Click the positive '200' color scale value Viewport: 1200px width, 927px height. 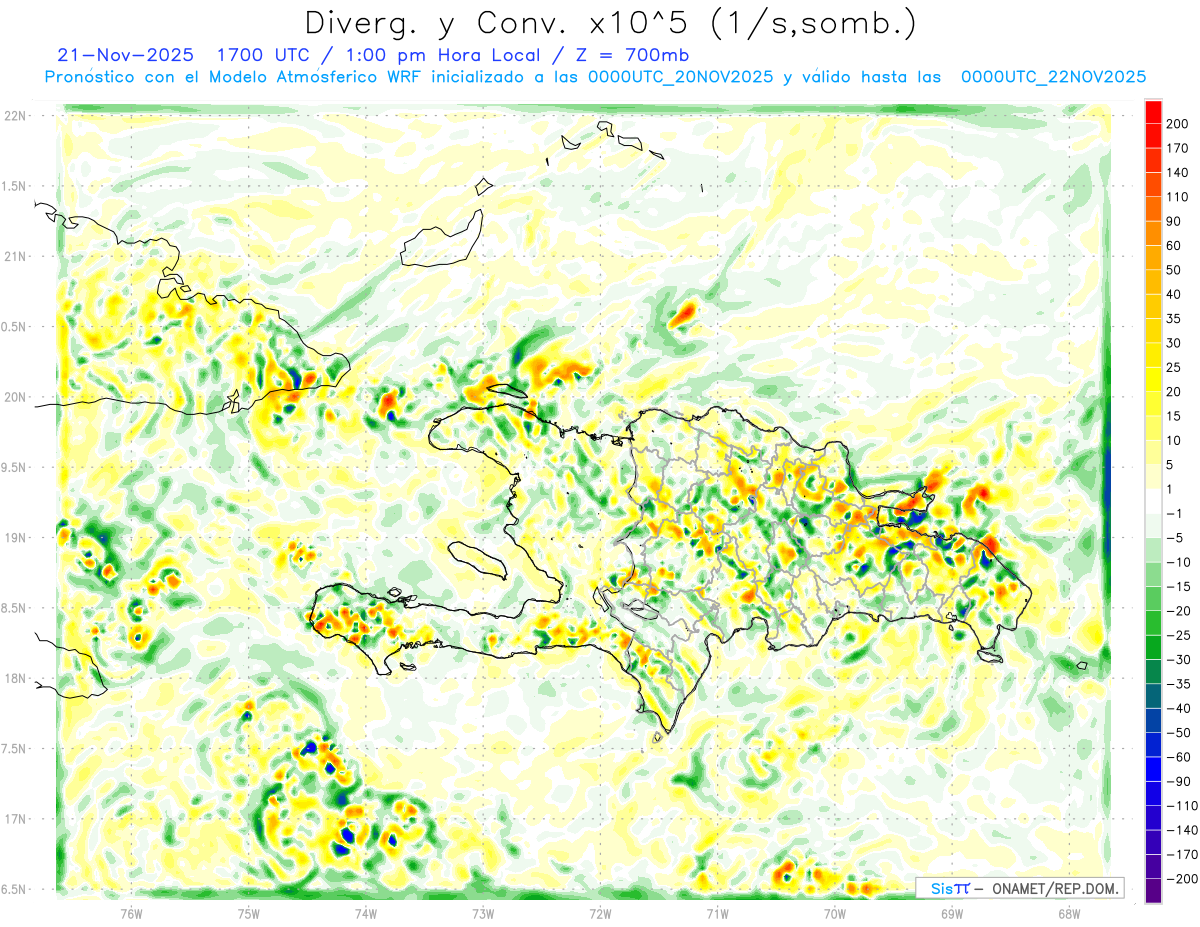[x=1179, y=124]
